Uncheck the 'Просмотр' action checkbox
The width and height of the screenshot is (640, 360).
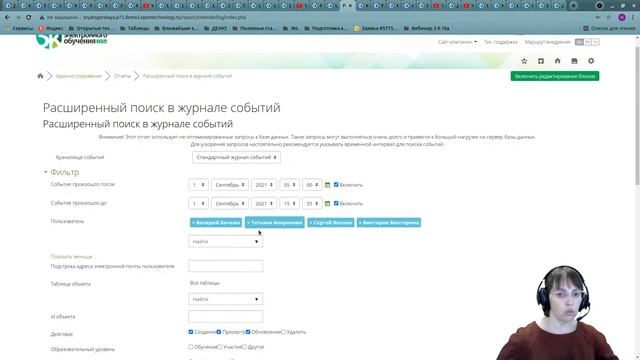click(219, 332)
